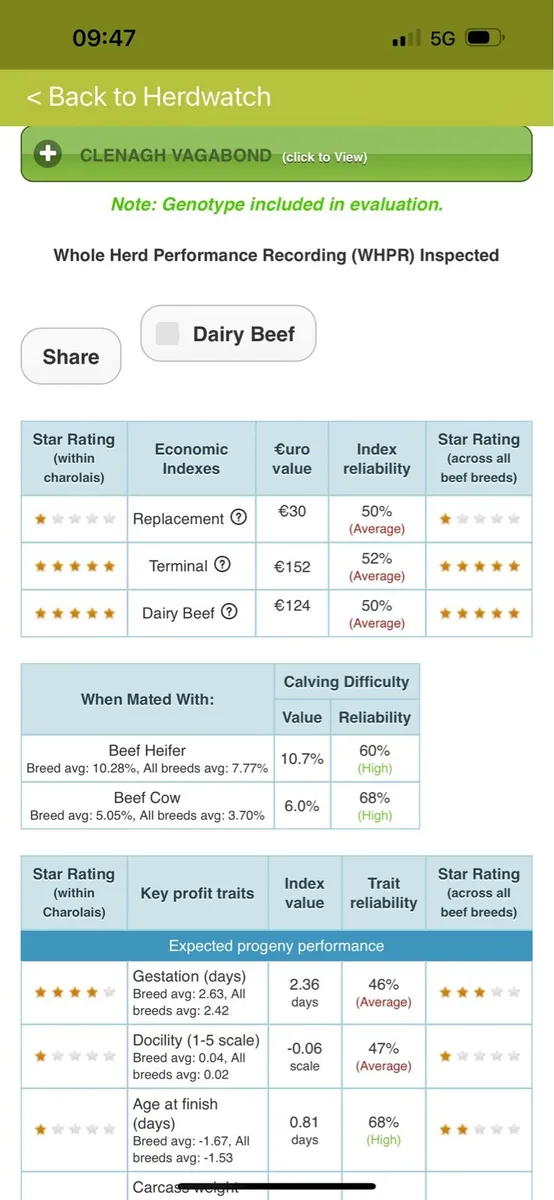Open Replacement index help icon
554x1200 pixels.
click(238, 517)
